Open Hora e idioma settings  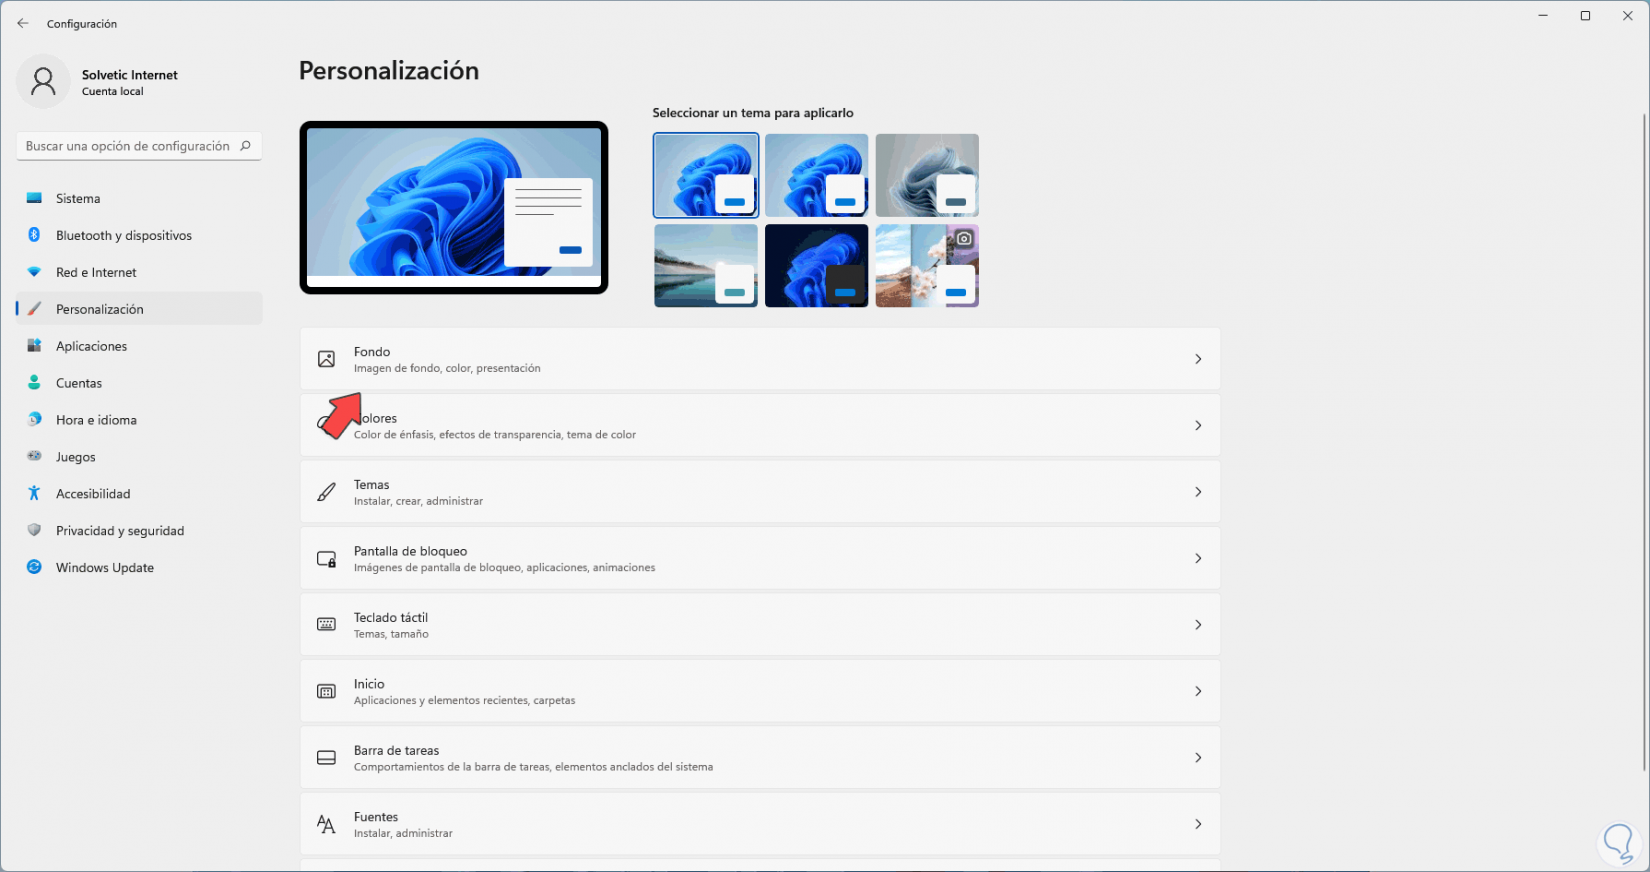[139, 420]
